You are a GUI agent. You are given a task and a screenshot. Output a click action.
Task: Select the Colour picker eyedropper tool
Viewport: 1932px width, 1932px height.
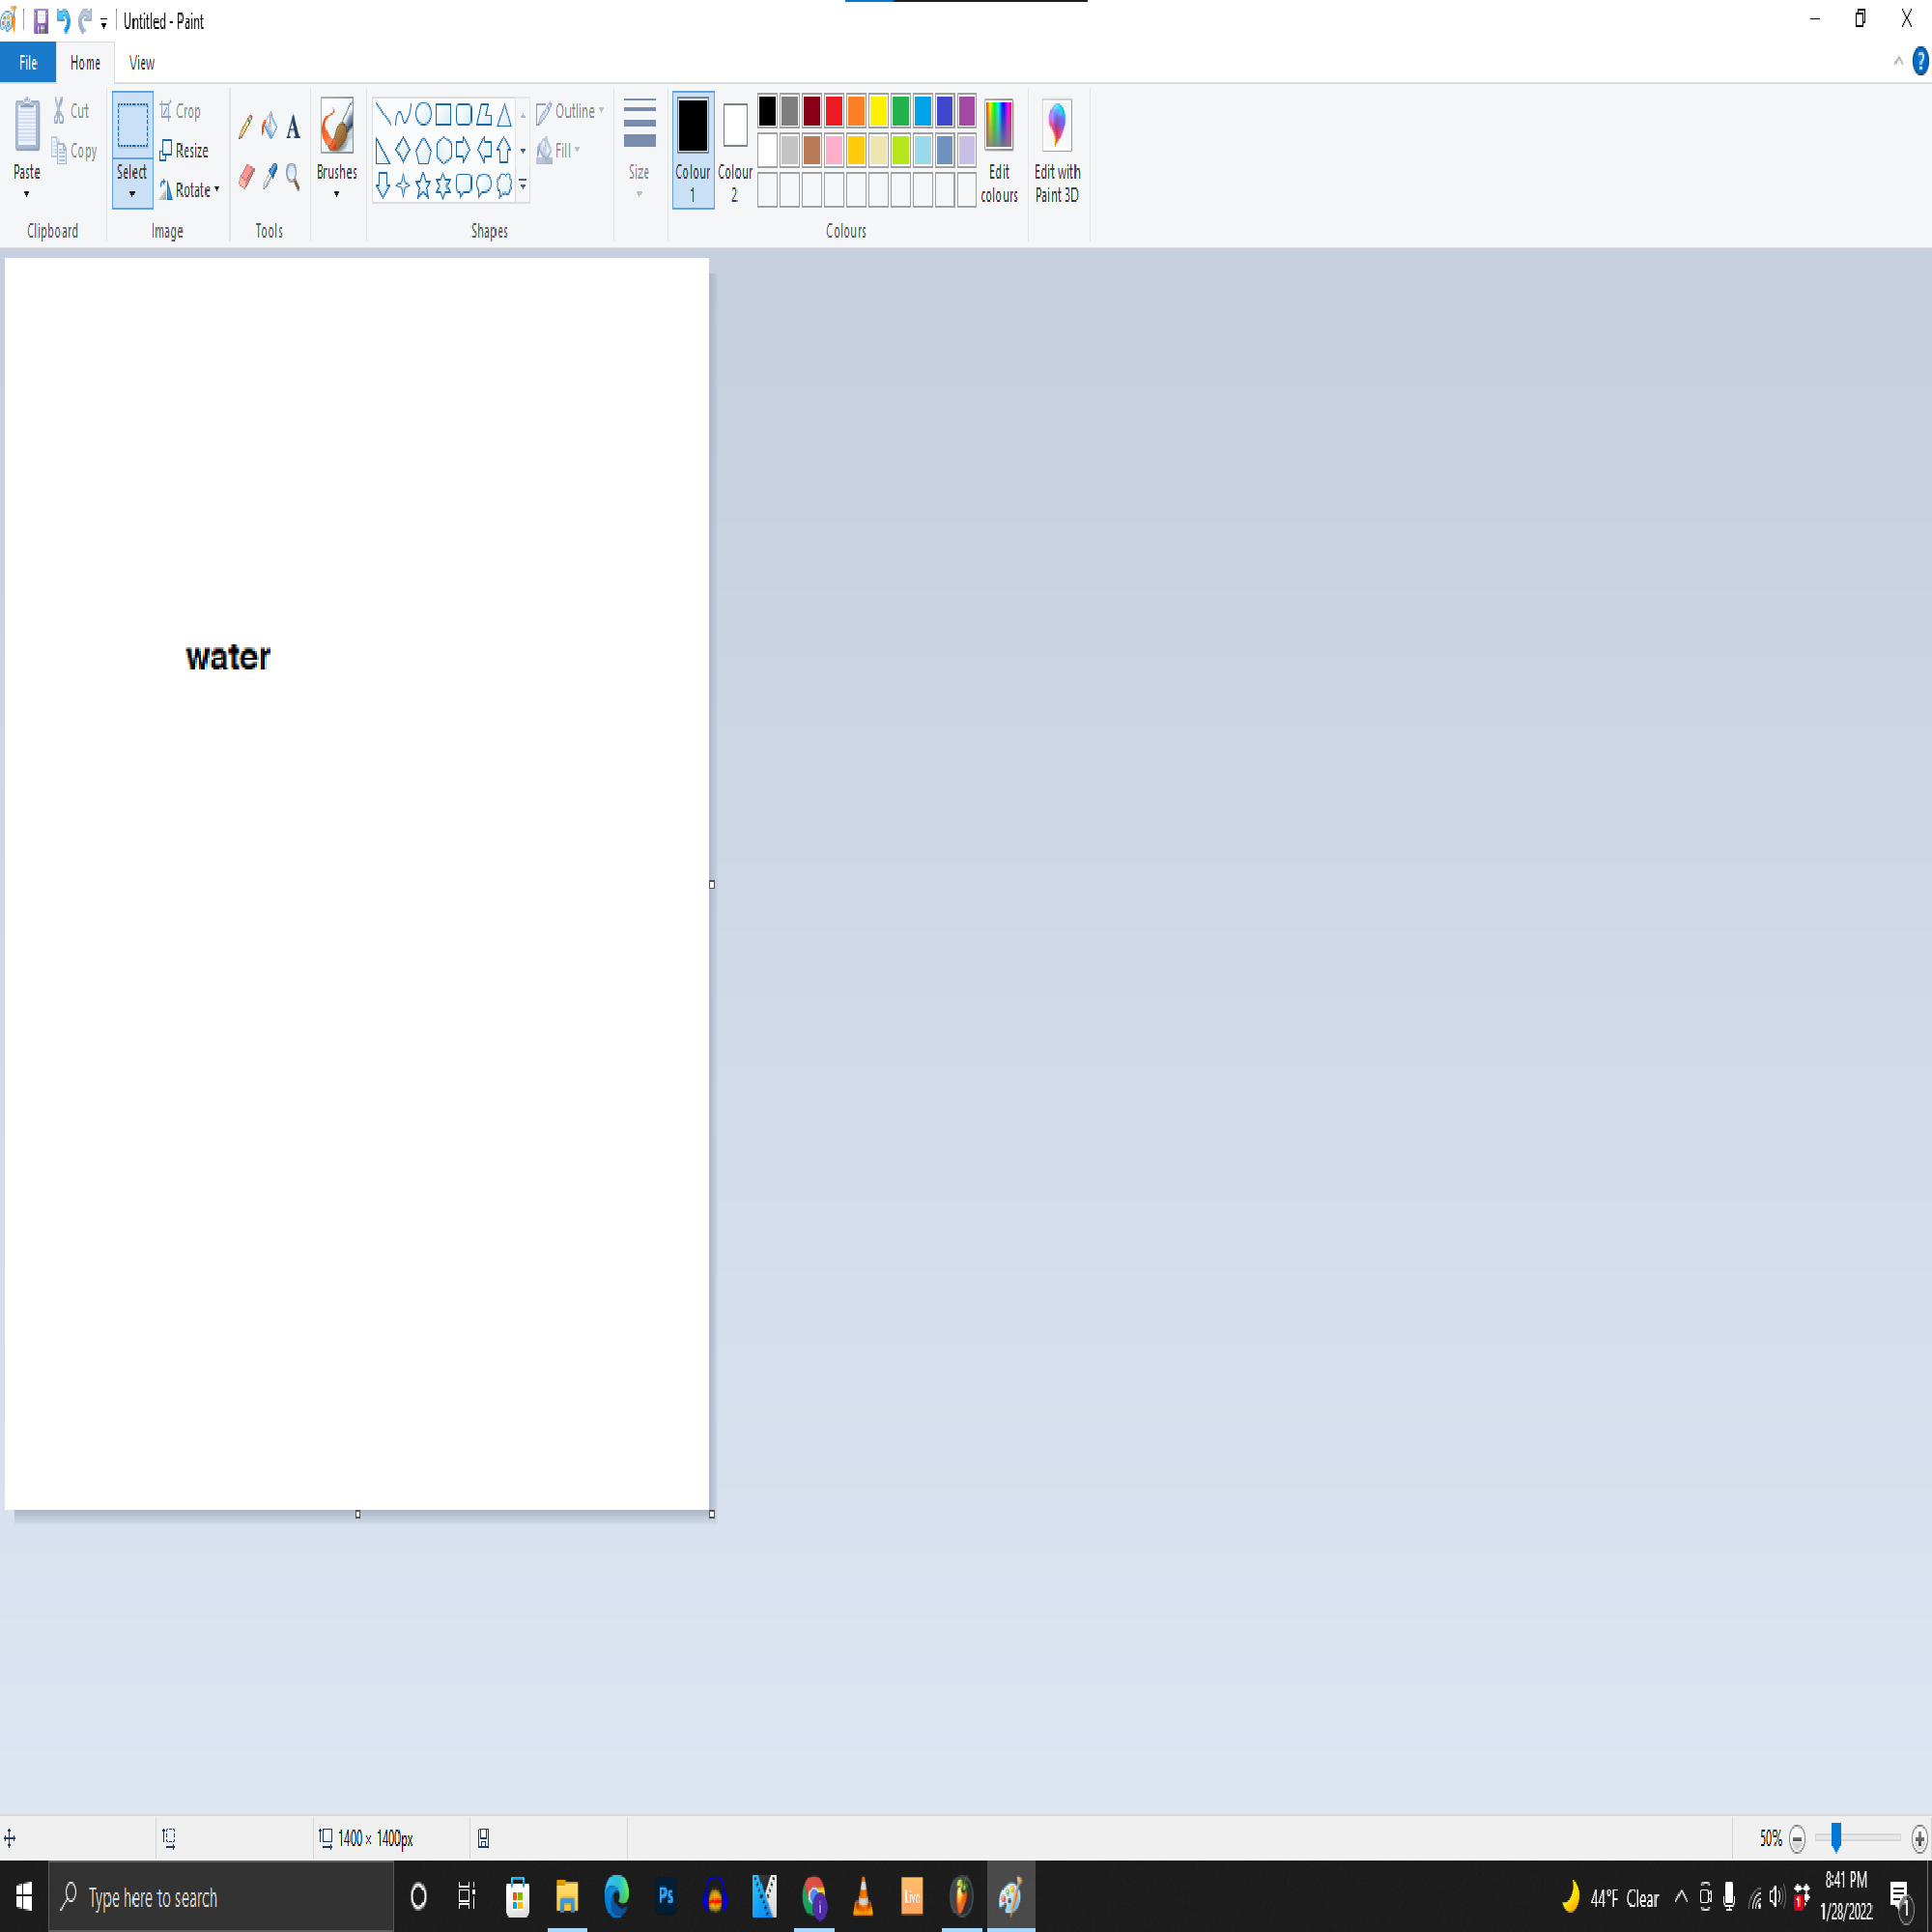270,177
